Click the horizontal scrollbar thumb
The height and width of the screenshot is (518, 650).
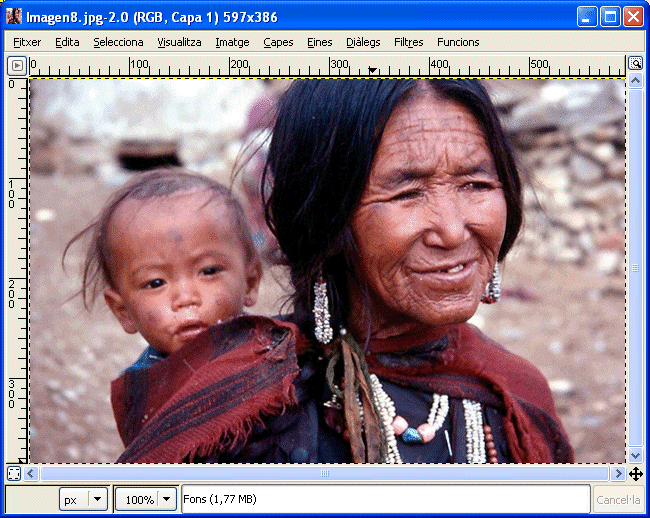click(x=325, y=473)
